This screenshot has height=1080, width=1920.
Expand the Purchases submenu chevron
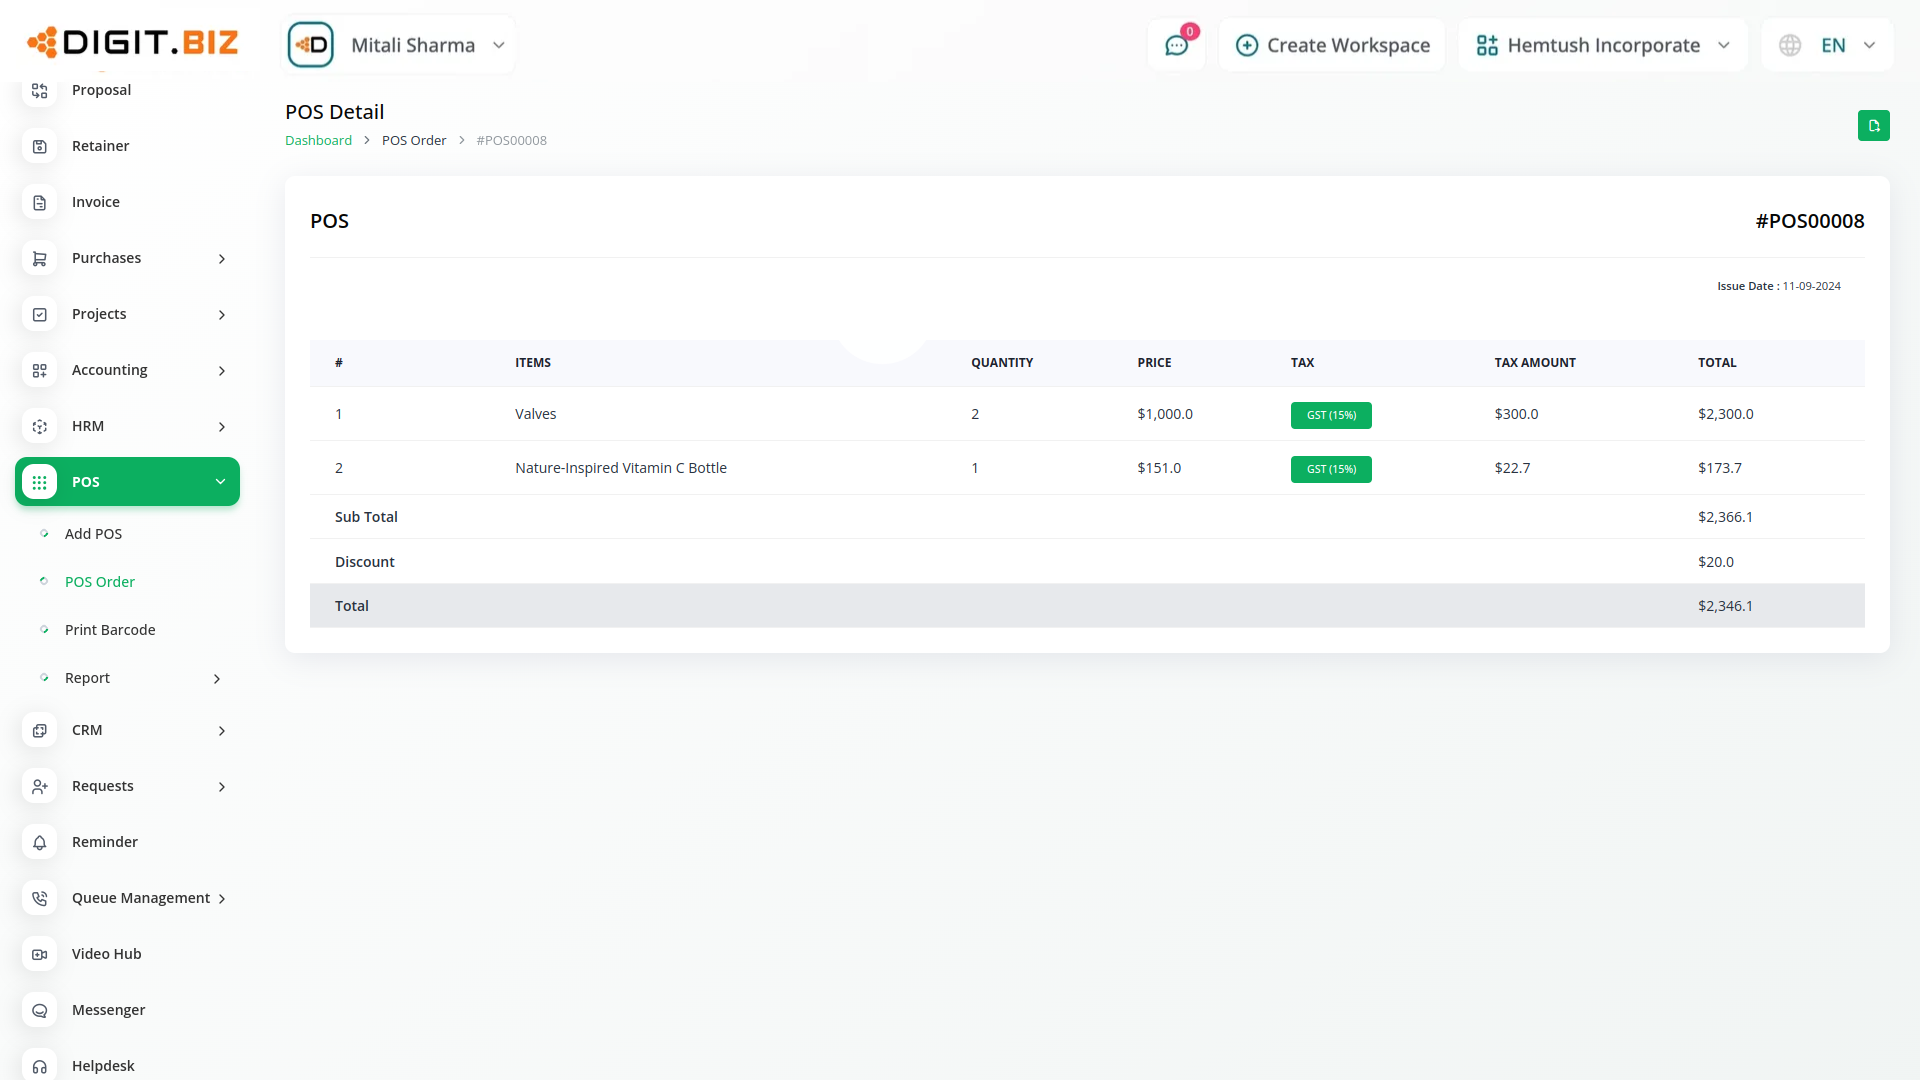[222, 259]
